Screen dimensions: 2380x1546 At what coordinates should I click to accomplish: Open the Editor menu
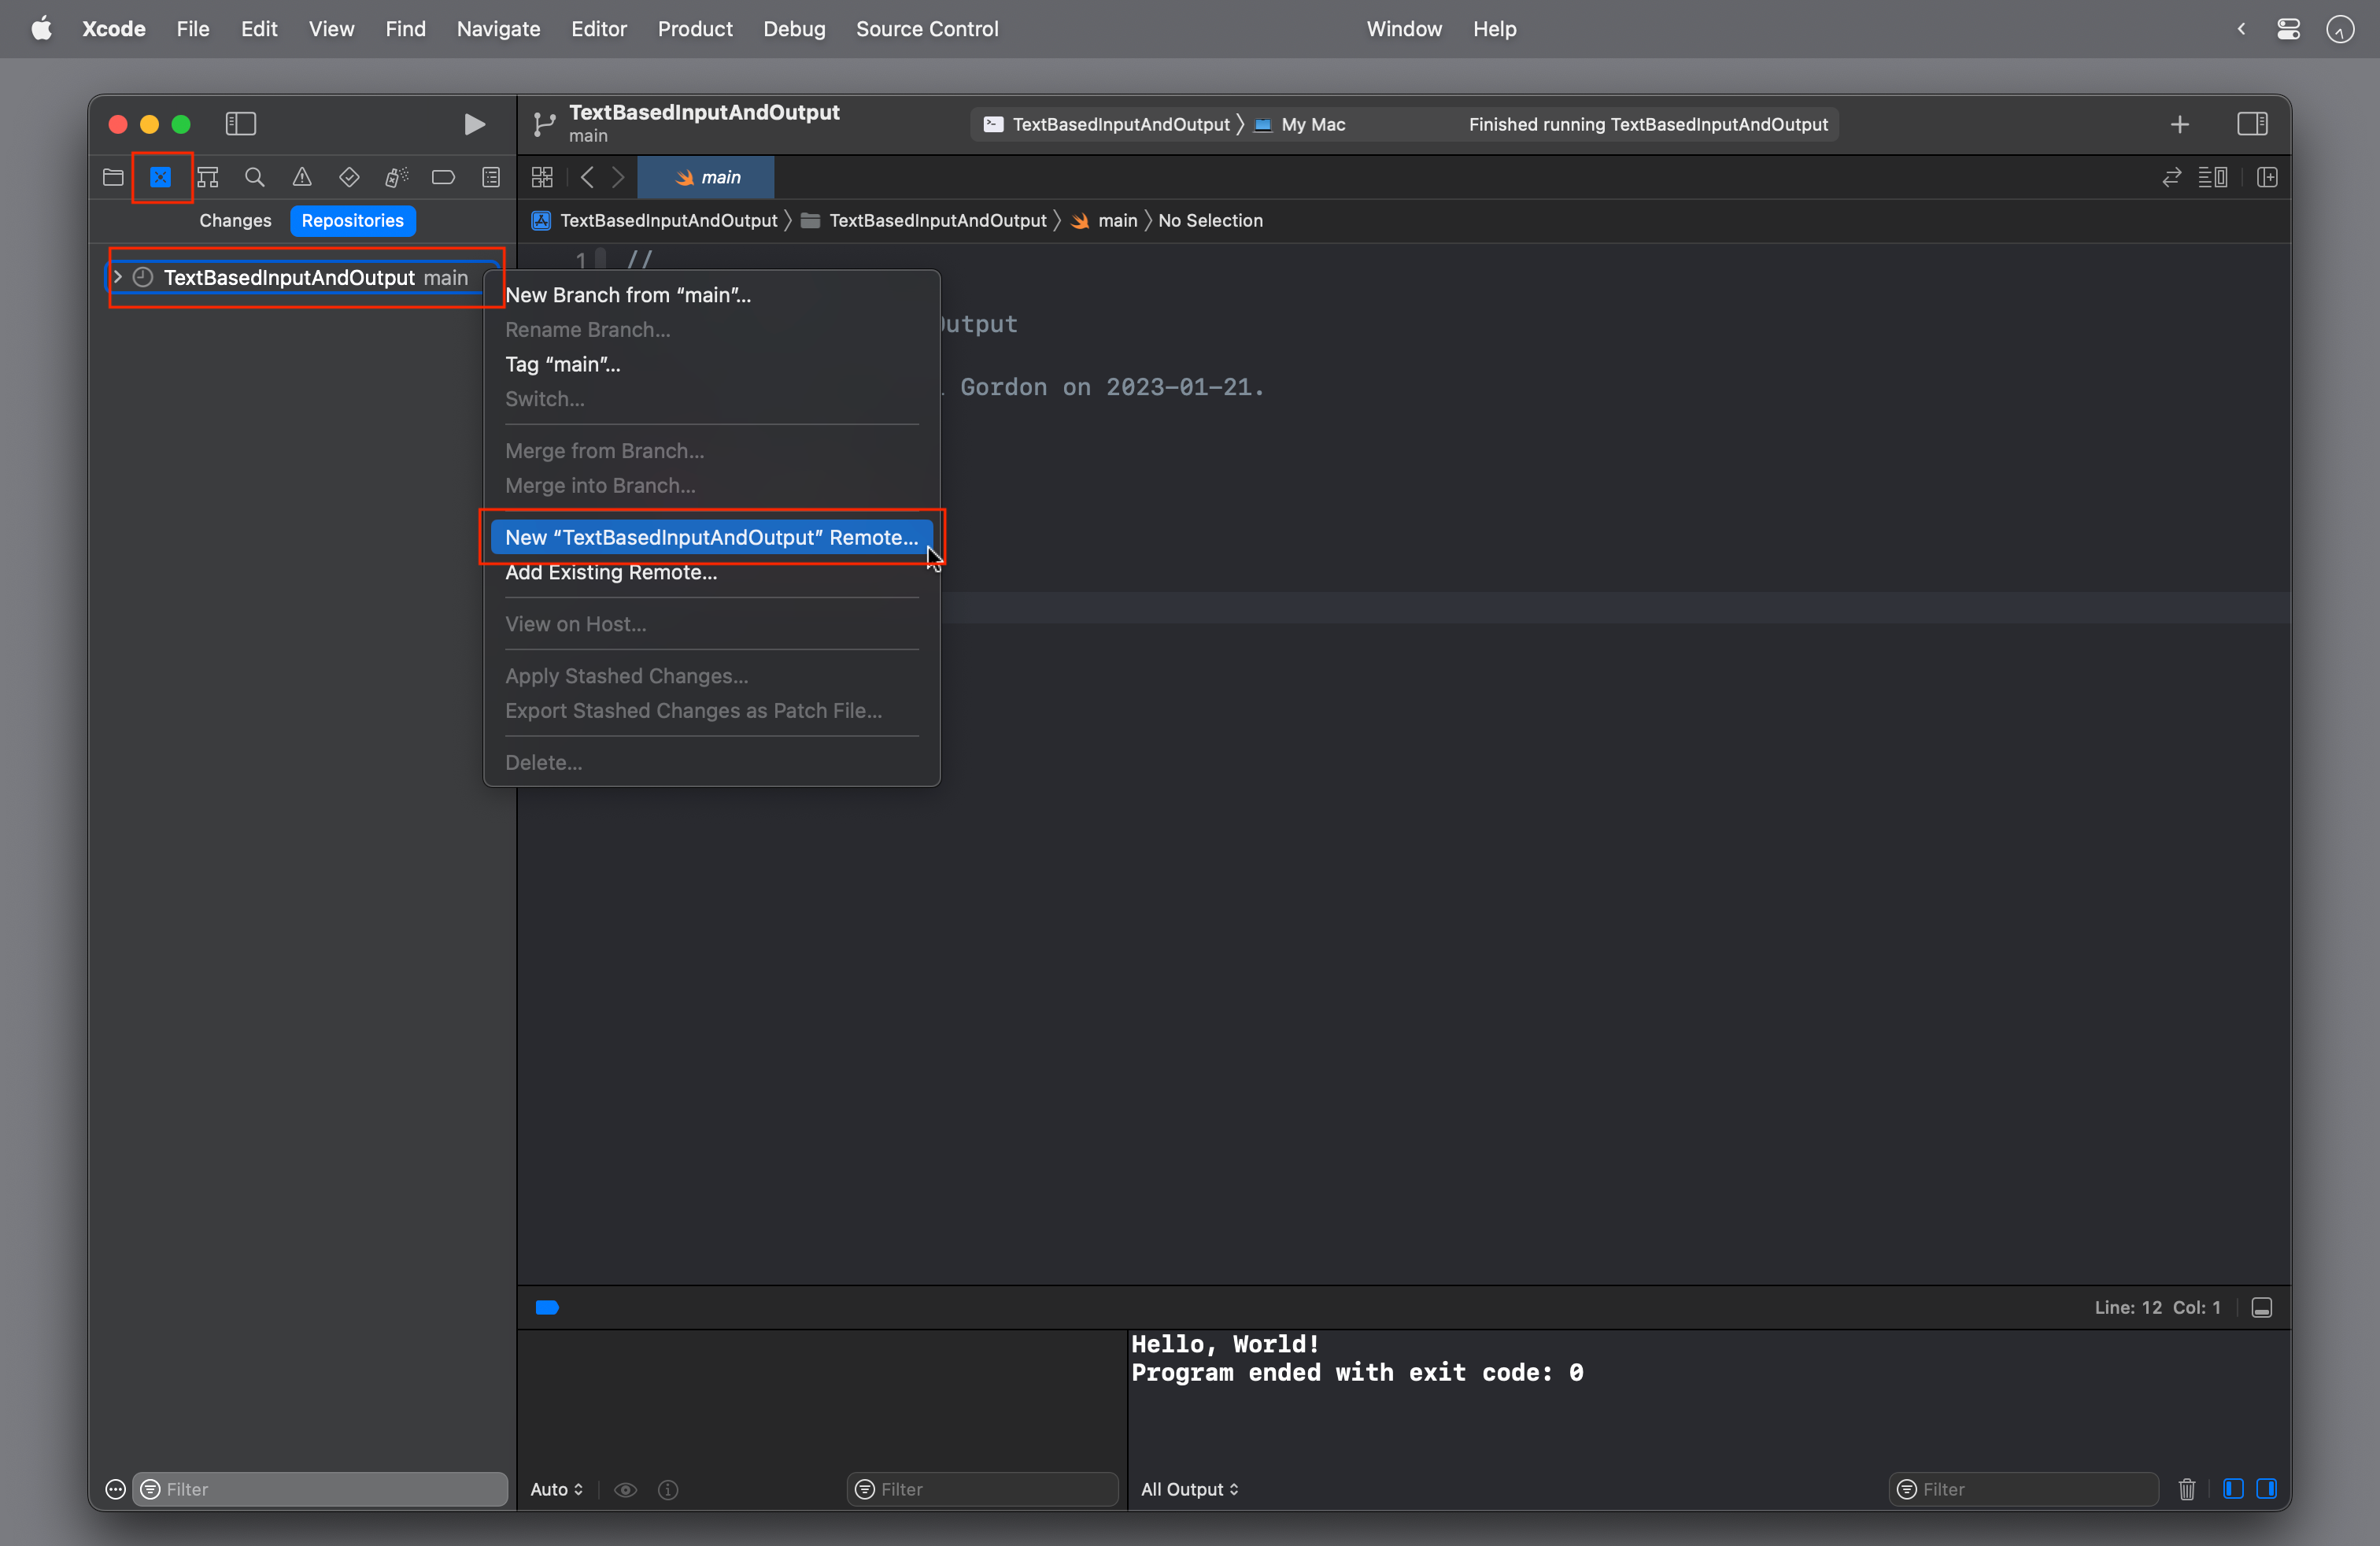599,29
